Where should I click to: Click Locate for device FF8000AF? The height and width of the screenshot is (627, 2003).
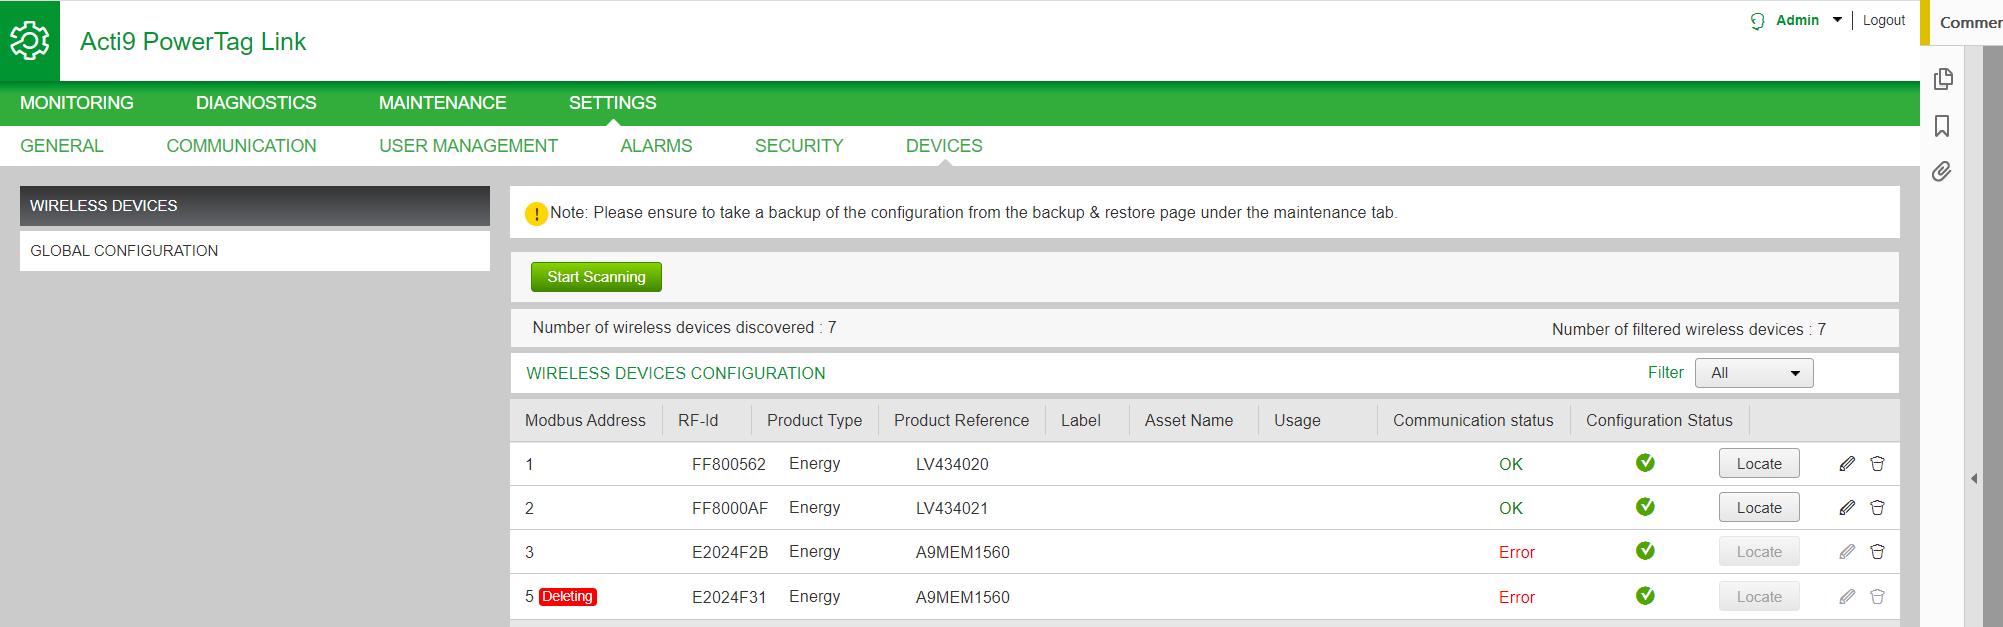pos(1759,508)
